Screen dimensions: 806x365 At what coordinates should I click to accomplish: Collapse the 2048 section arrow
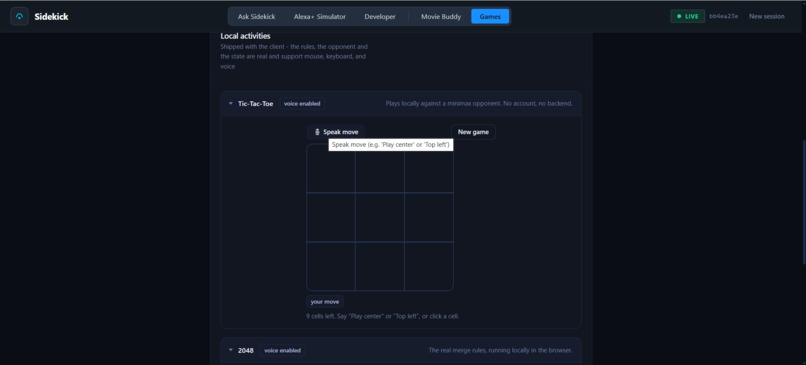click(x=231, y=350)
